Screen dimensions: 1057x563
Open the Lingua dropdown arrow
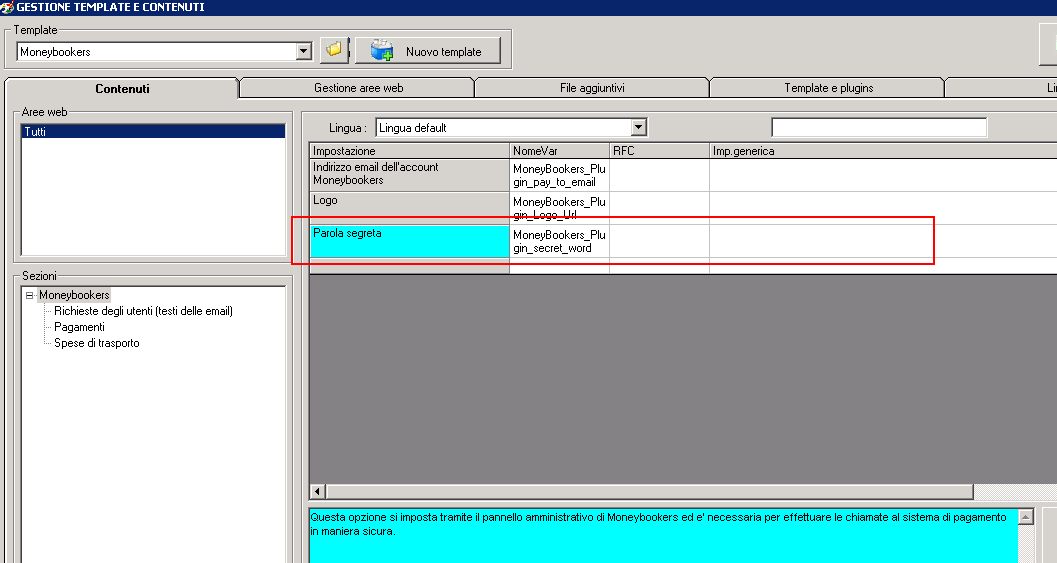(638, 127)
